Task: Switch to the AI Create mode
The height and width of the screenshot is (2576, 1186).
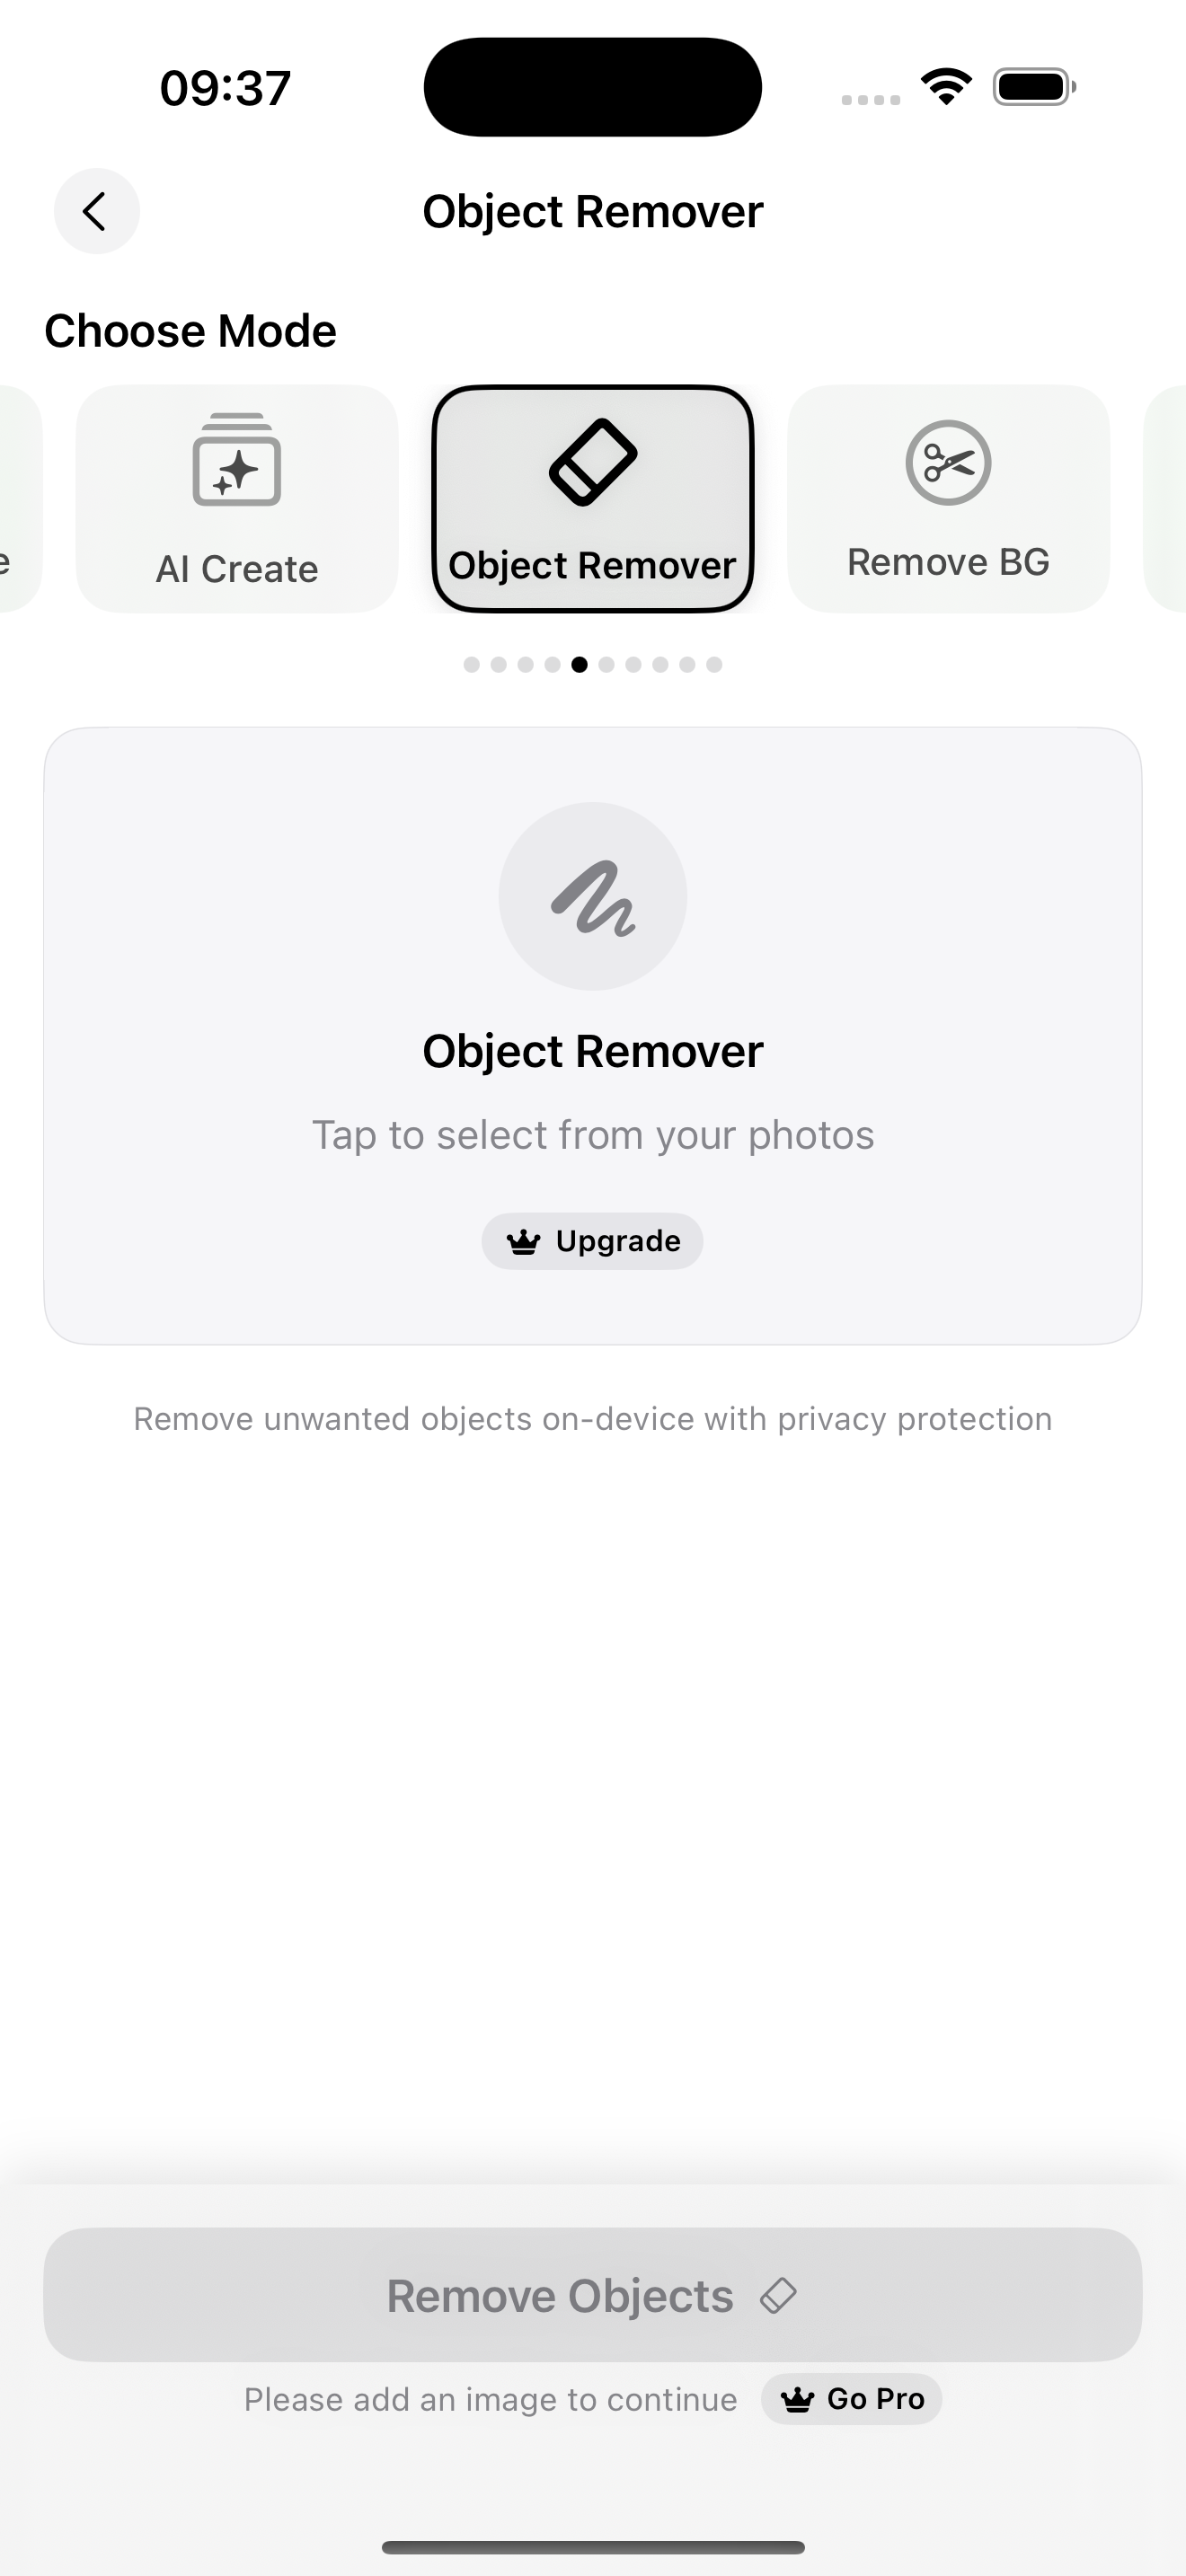Action: point(237,499)
